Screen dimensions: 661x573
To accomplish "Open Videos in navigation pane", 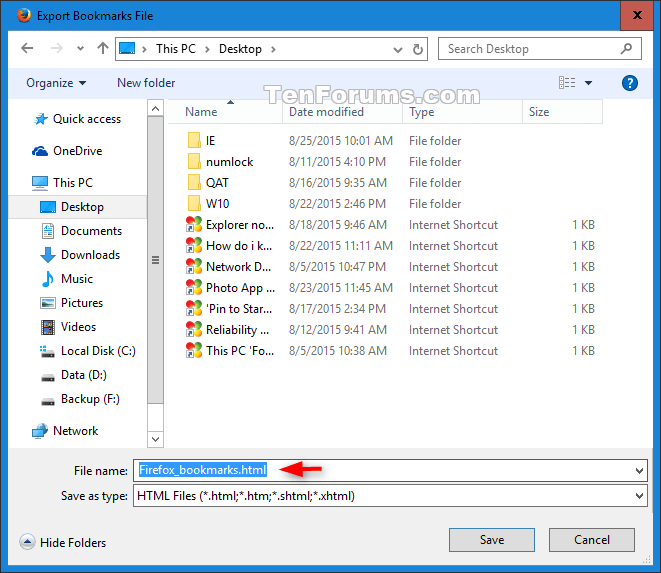I will coord(68,327).
